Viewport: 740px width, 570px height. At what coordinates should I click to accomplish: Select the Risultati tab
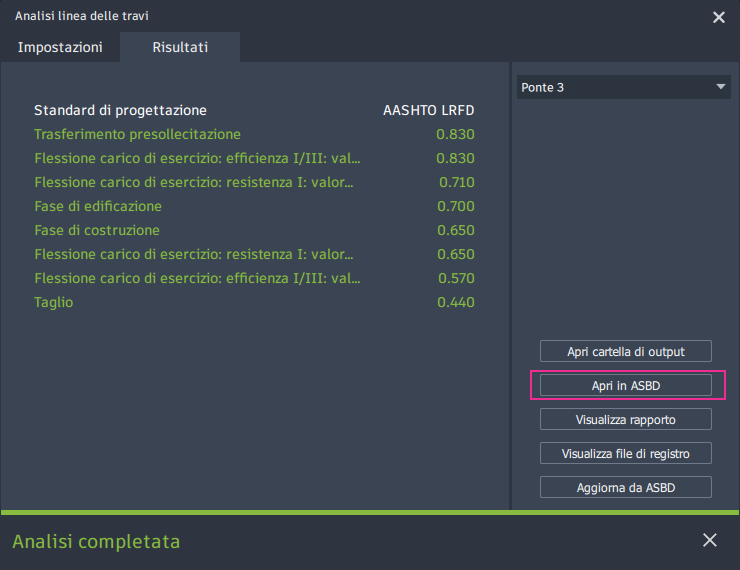180,47
